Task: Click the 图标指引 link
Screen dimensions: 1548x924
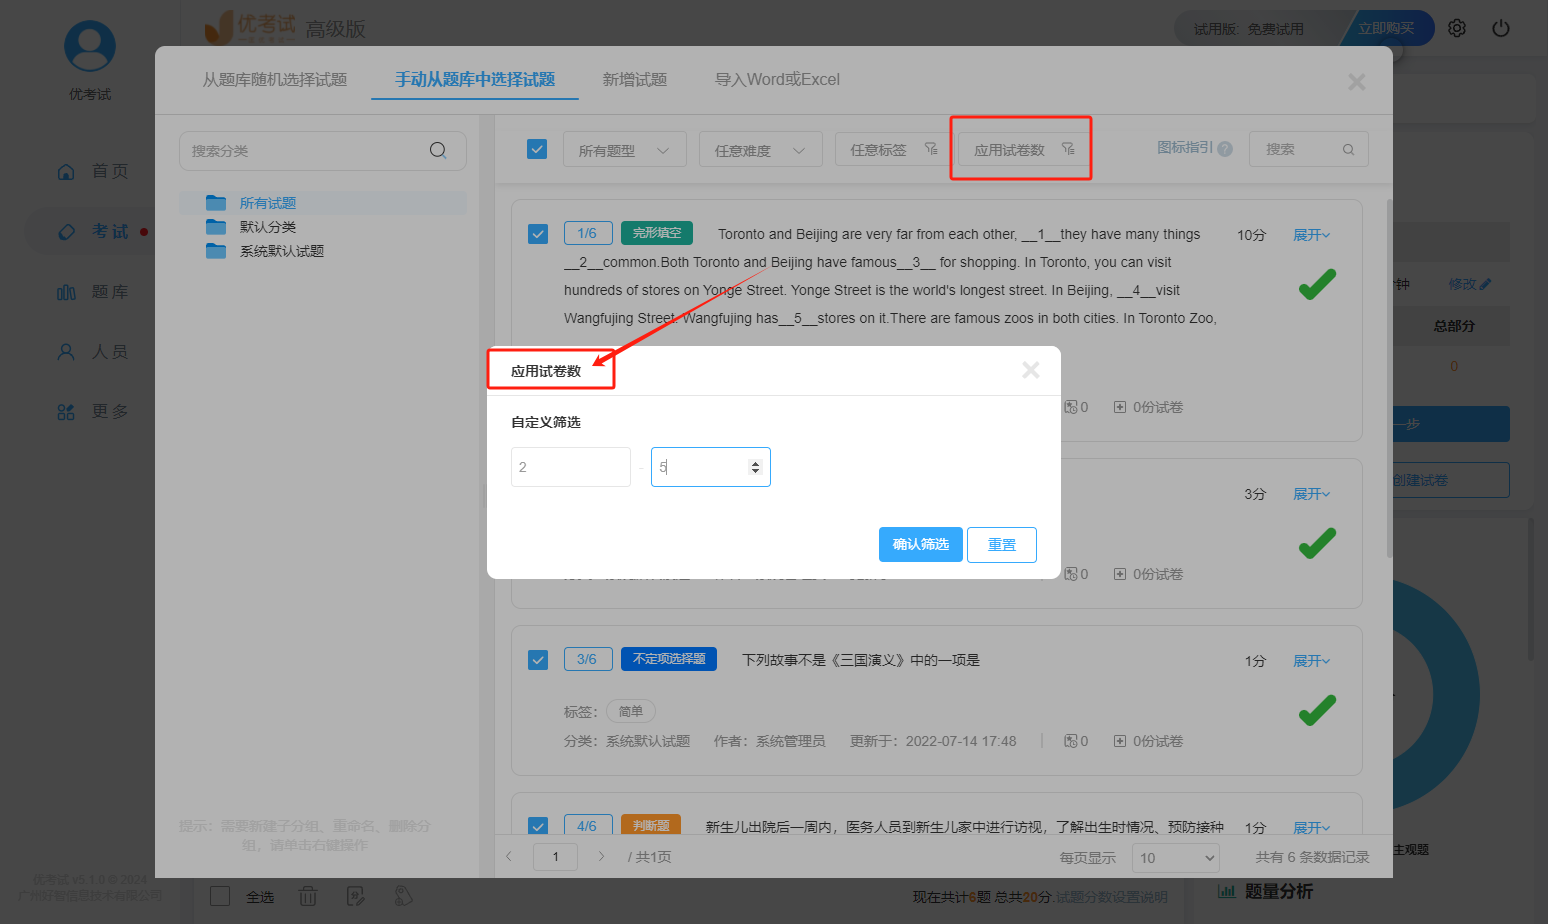Action: pos(1185,148)
